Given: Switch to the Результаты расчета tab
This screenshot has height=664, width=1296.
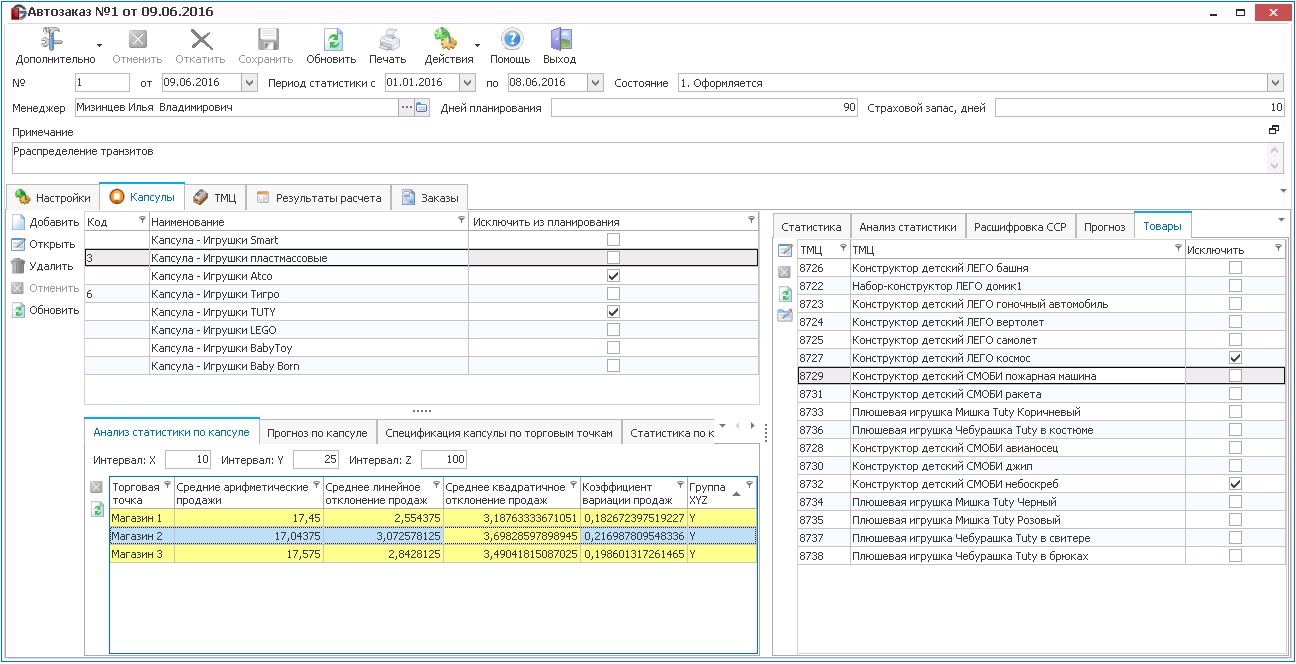Looking at the screenshot, I should (318, 198).
